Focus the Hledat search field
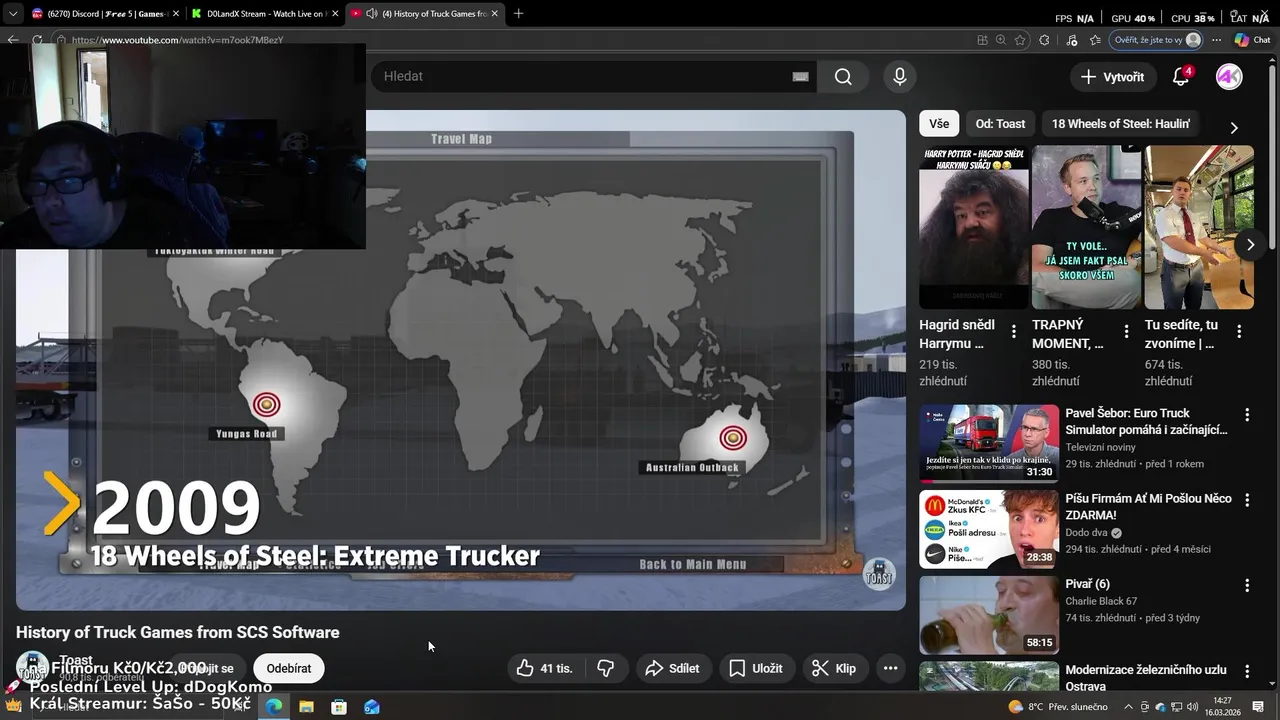Image resolution: width=1280 pixels, height=720 pixels. [594, 77]
